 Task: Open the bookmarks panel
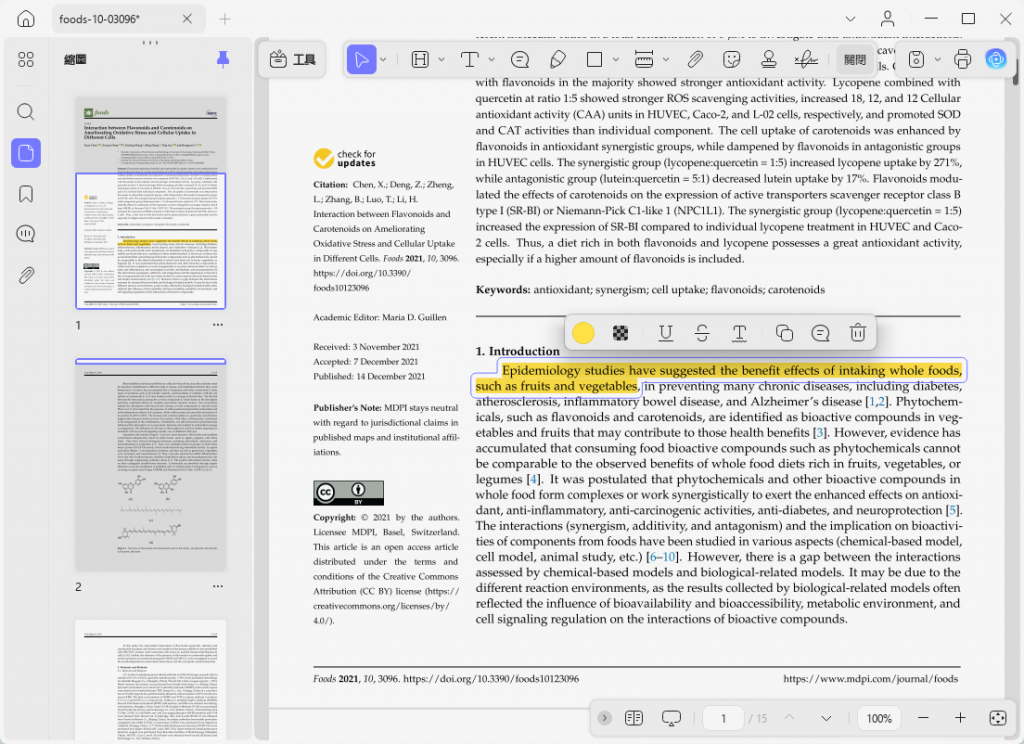25,193
